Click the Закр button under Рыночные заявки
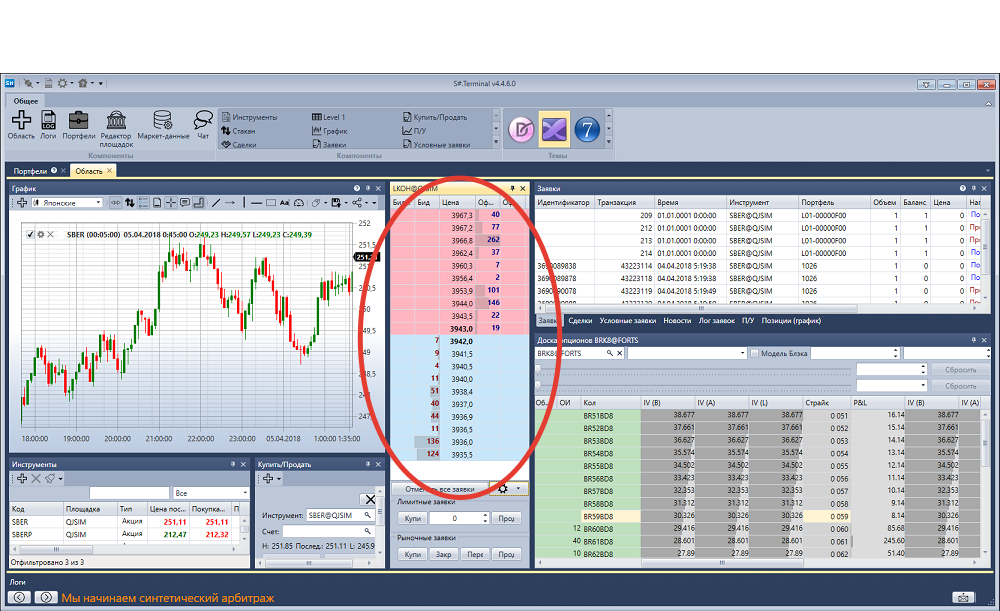 pyautogui.click(x=443, y=554)
